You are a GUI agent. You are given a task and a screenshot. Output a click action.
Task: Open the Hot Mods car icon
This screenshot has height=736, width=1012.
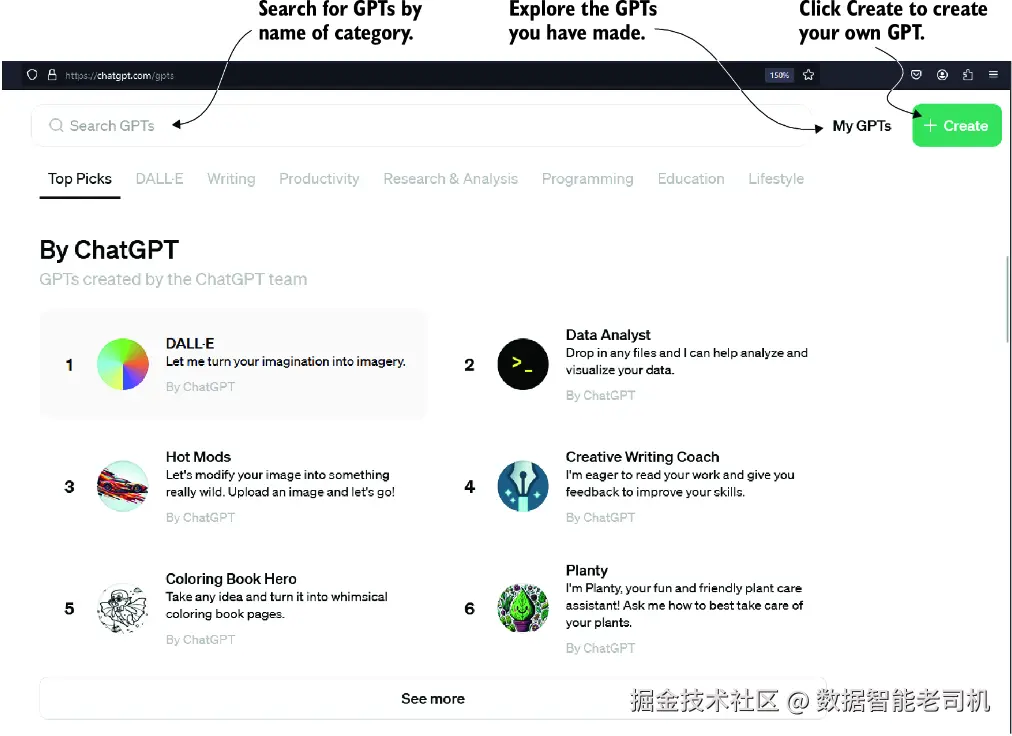point(123,486)
